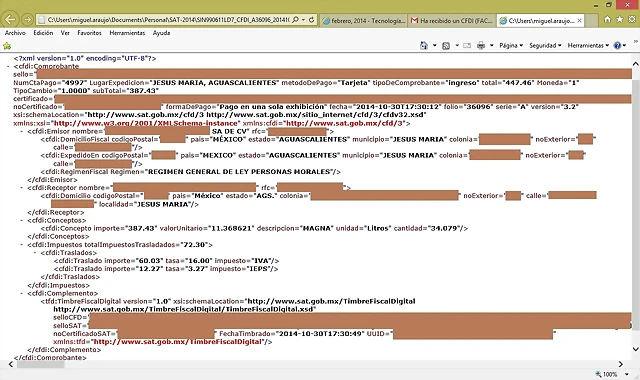
Task: Collapse the cfdi:Conceptos node
Action: coord(22,220)
